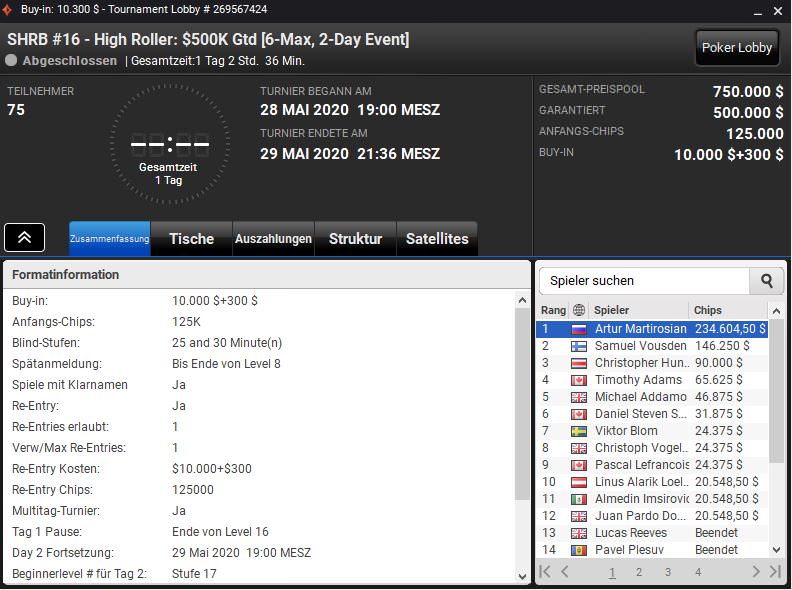Collapse header with double-chevron up button
This screenshot has height=590, width=792.
[x=24, y=237]
